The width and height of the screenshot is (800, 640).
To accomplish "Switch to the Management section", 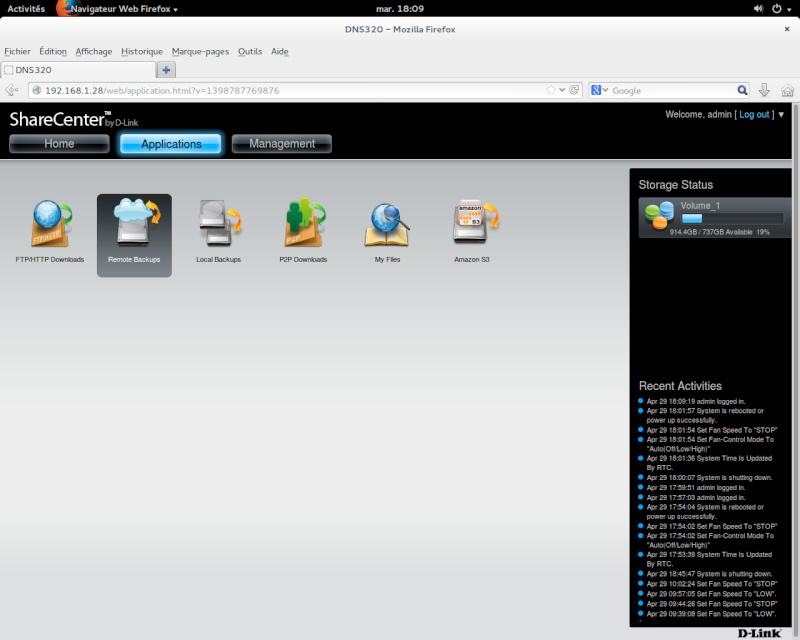I will 282,144.
